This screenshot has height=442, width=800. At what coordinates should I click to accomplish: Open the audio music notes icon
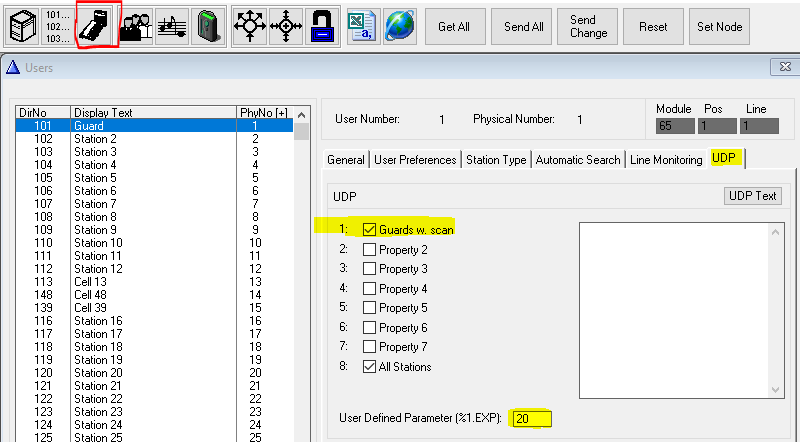tap(172, 26)
